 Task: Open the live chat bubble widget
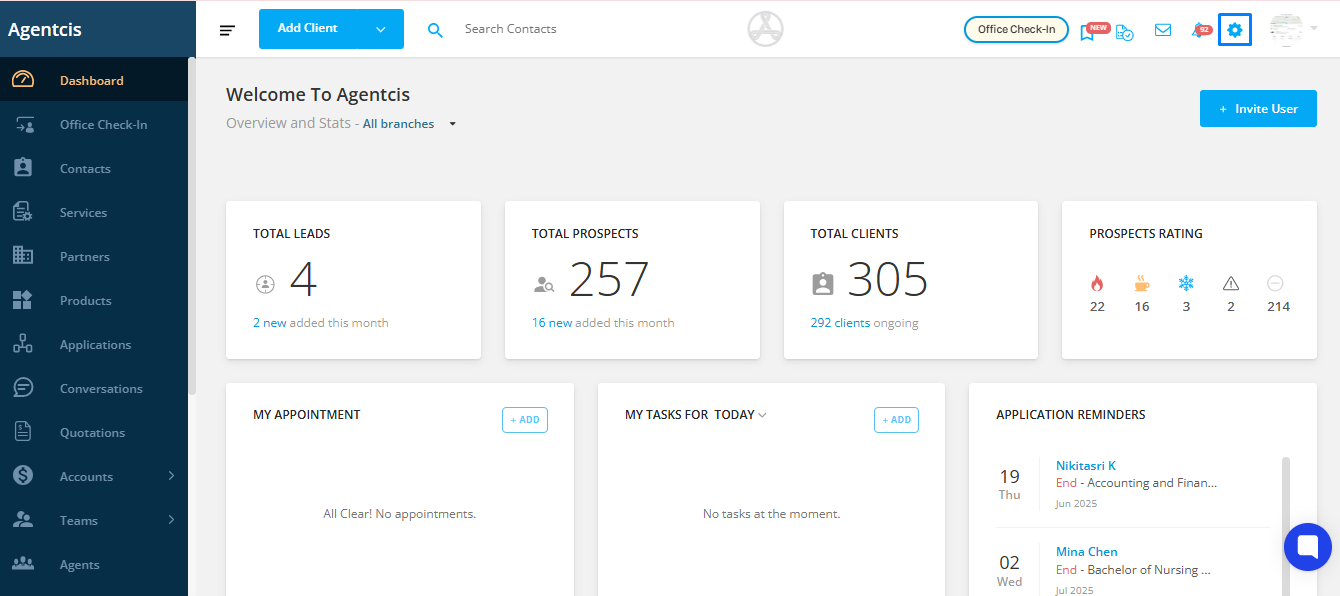pyautogui.click(x=1308, y=547)
